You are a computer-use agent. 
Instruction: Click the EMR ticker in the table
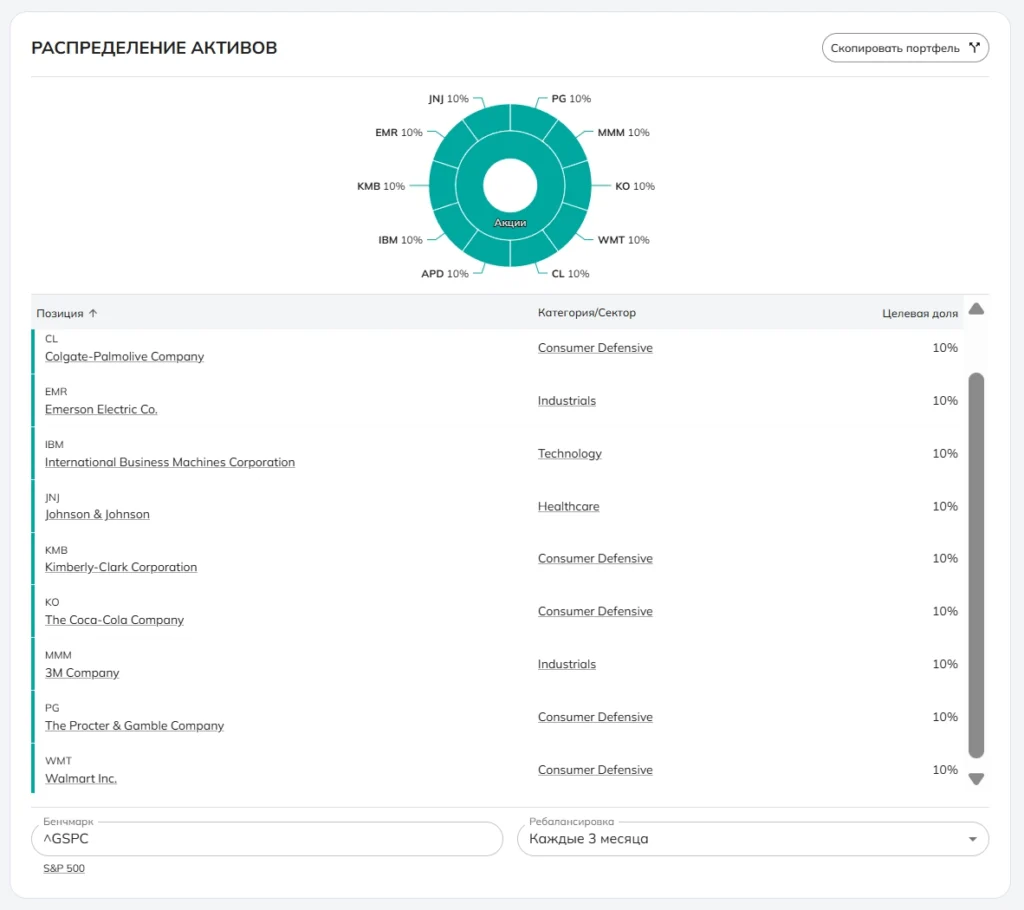coord(56,392)
